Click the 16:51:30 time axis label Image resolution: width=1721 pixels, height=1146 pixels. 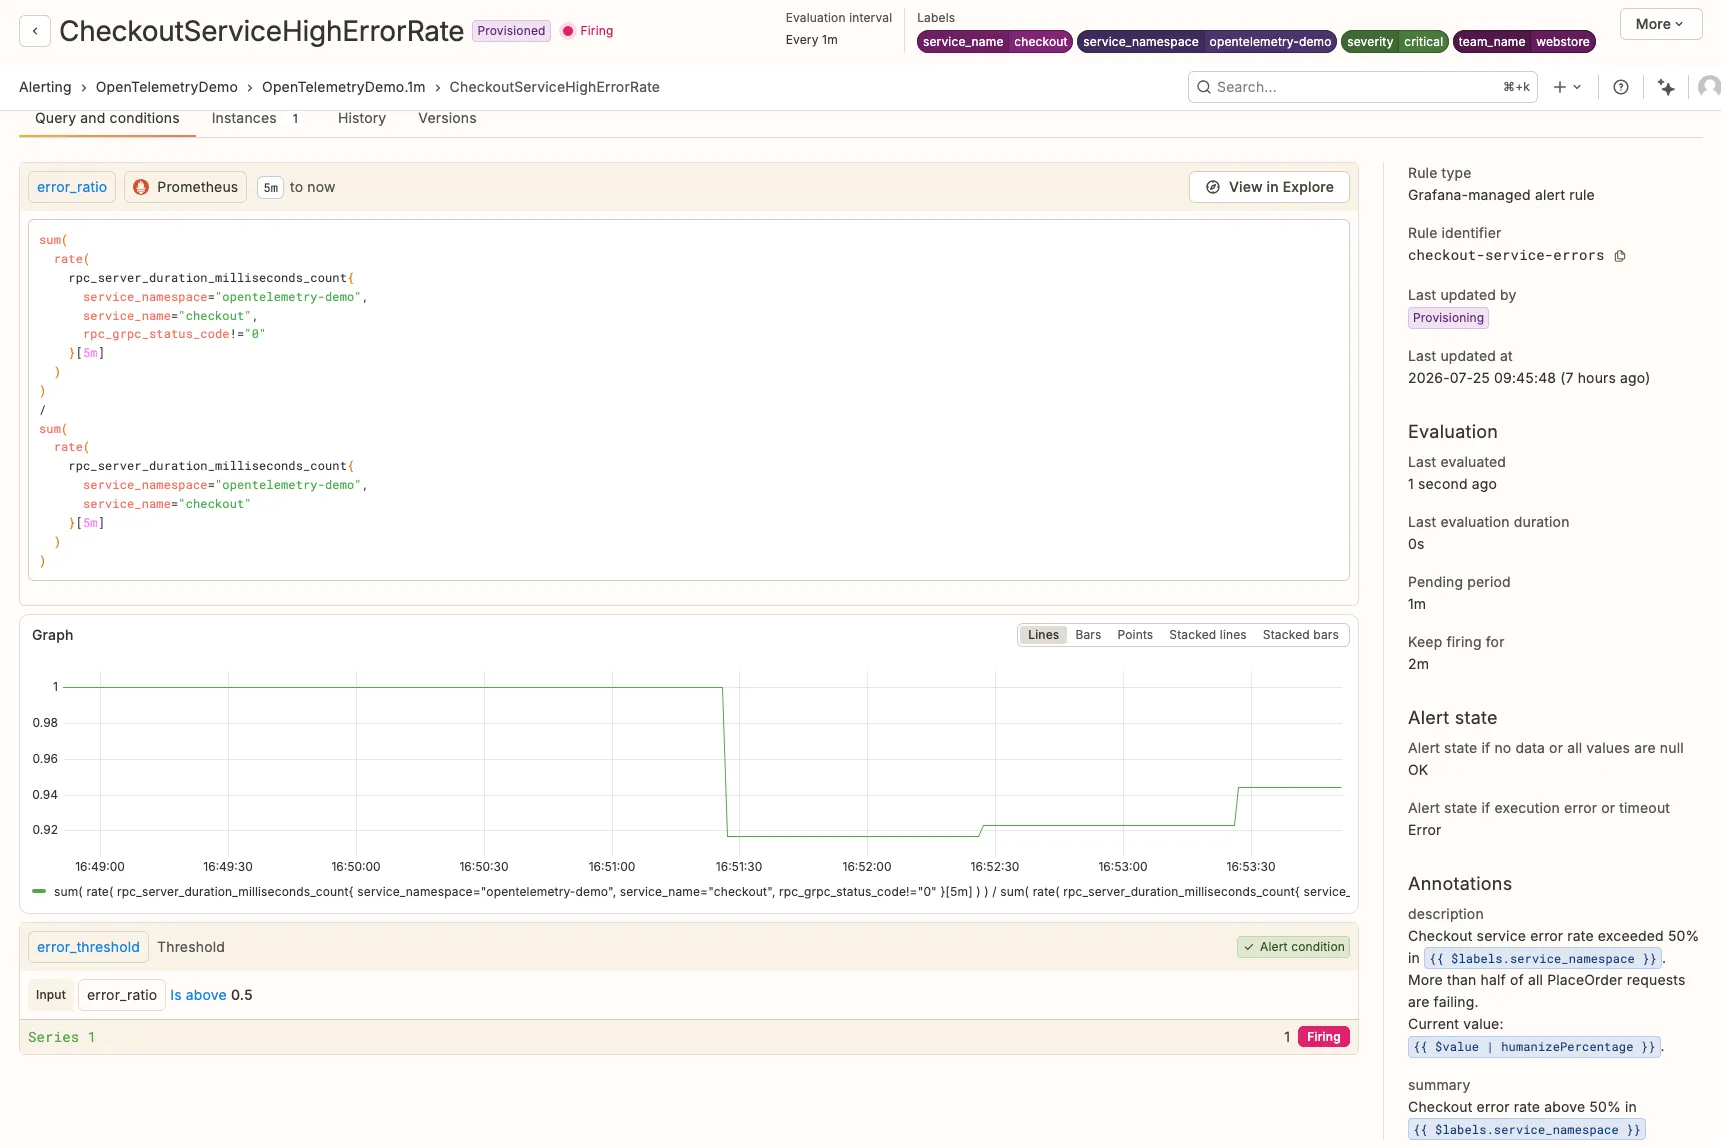pos(739,867)
